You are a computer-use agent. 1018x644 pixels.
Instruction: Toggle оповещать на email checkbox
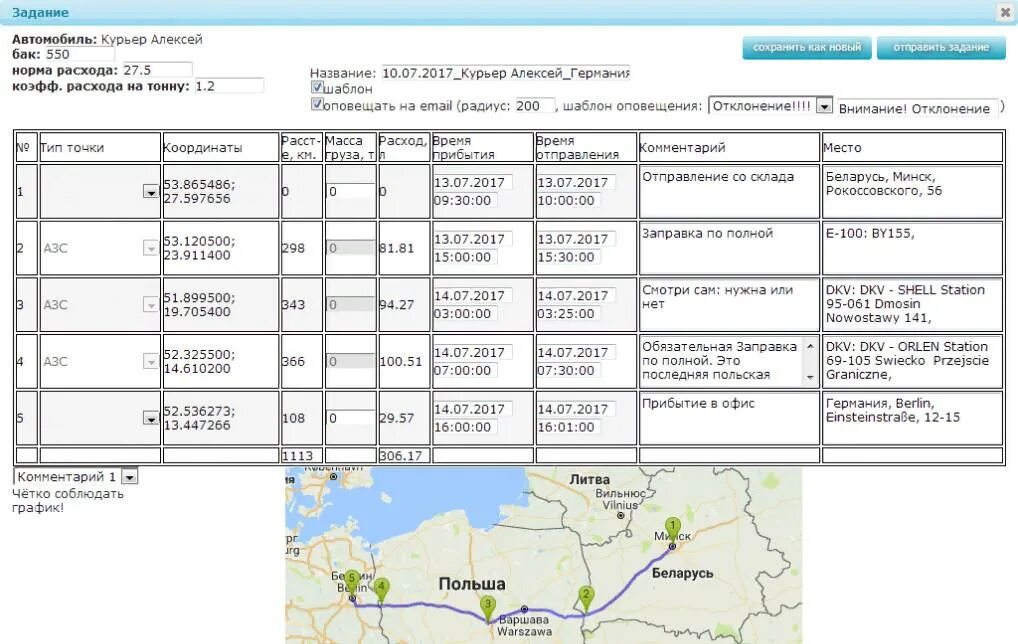317,104
